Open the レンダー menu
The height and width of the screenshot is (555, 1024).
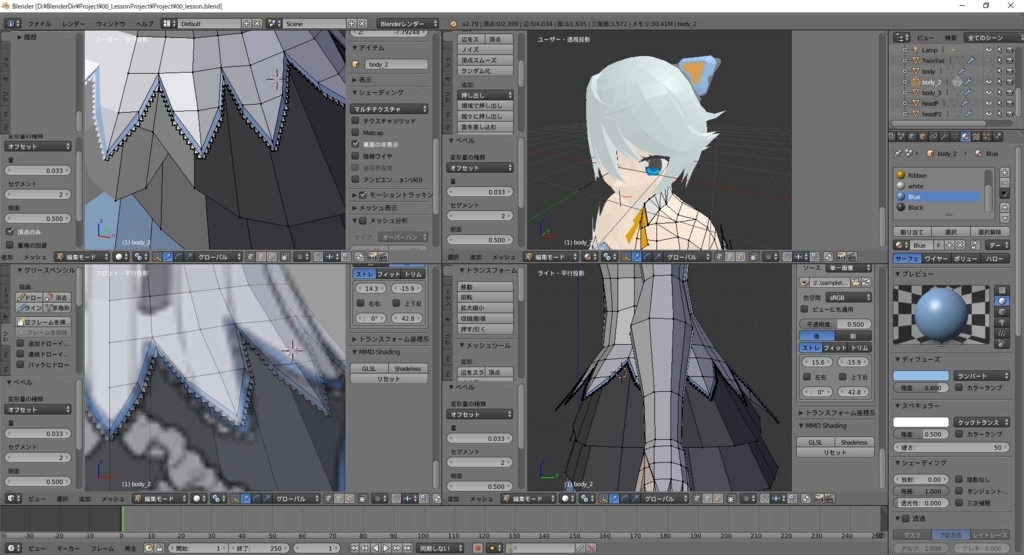pyautogui.click(x=74, y=24)
